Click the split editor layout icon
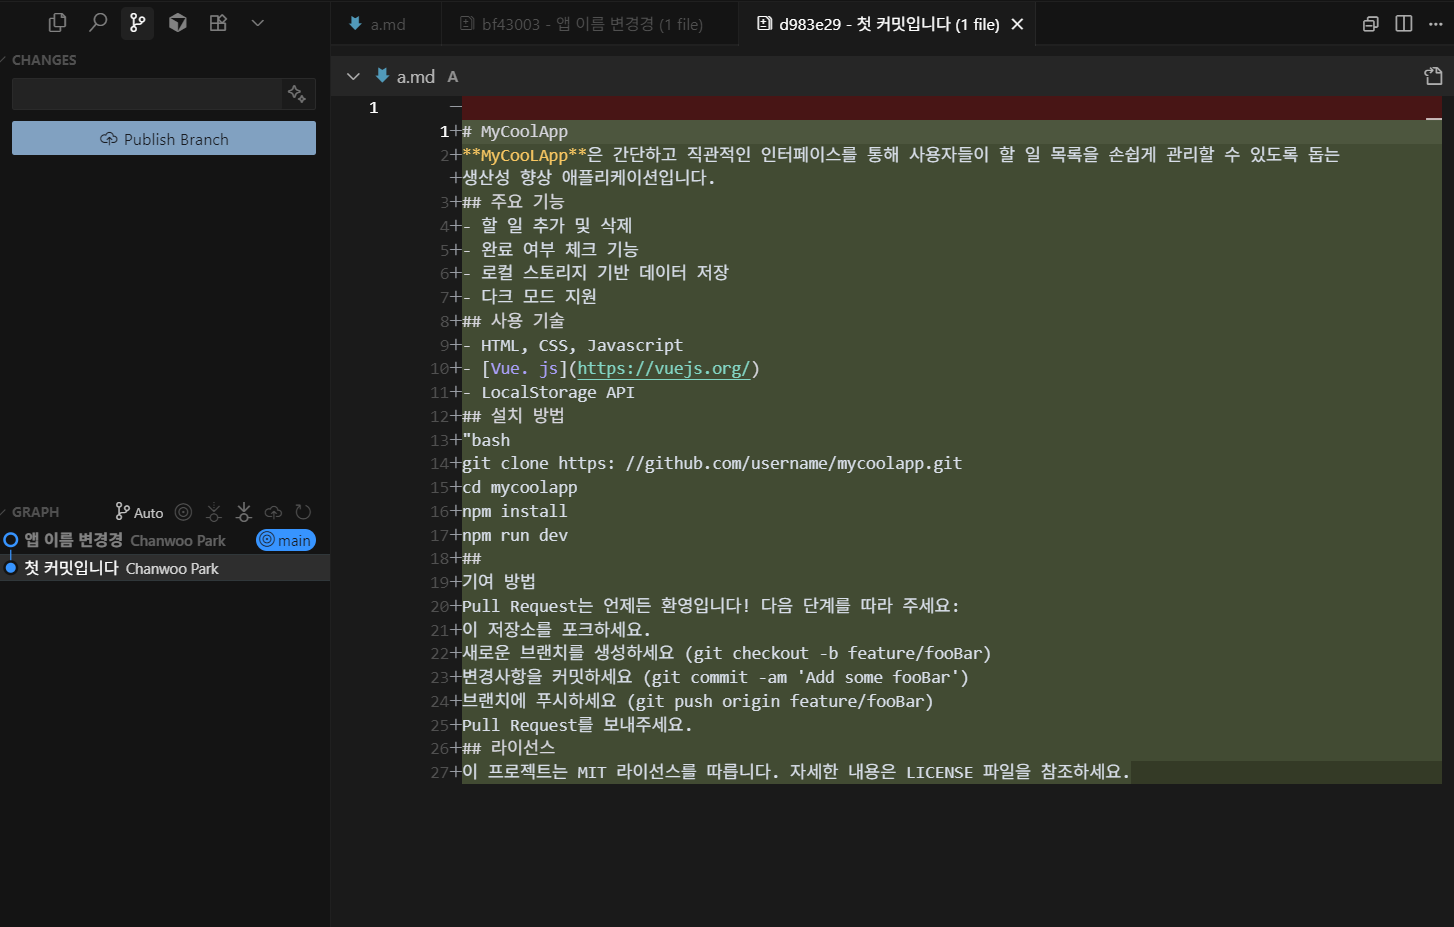 click(1404, 24)
